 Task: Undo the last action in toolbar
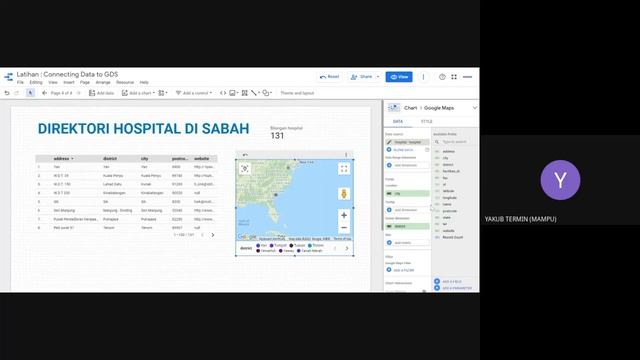pyautogui.click(x=7, y=93)
